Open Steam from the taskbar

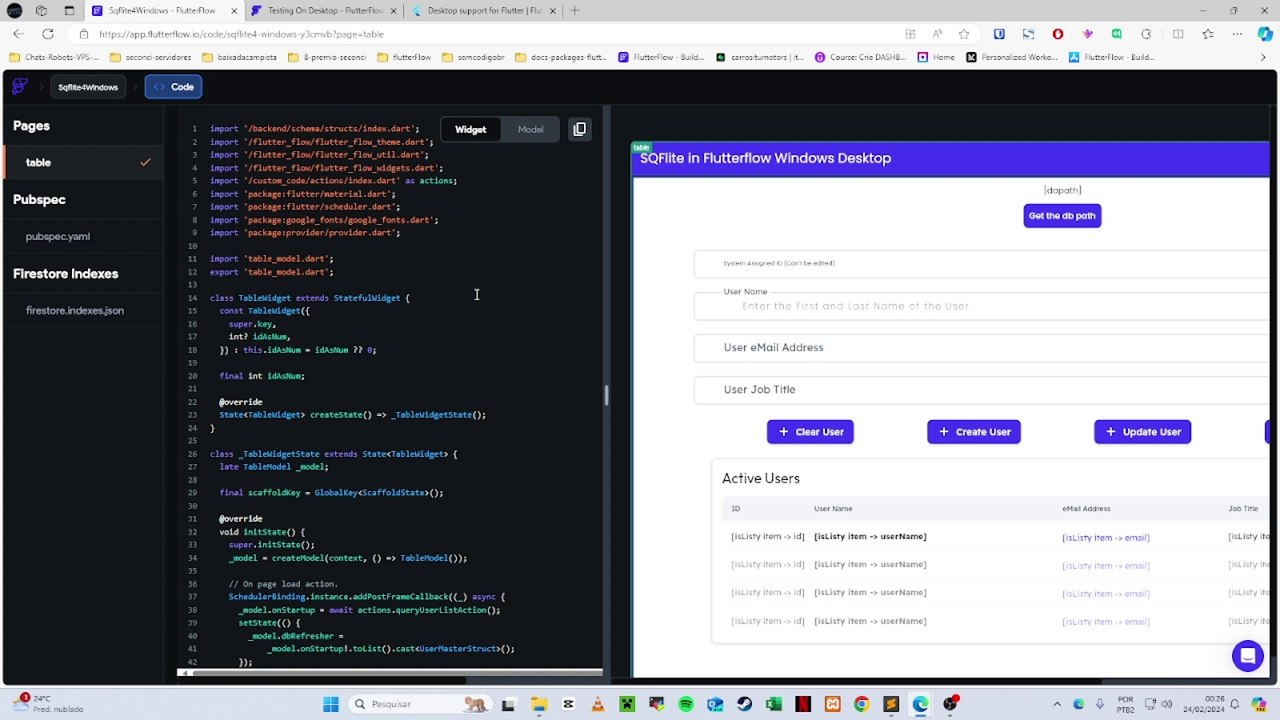(744, 704)
